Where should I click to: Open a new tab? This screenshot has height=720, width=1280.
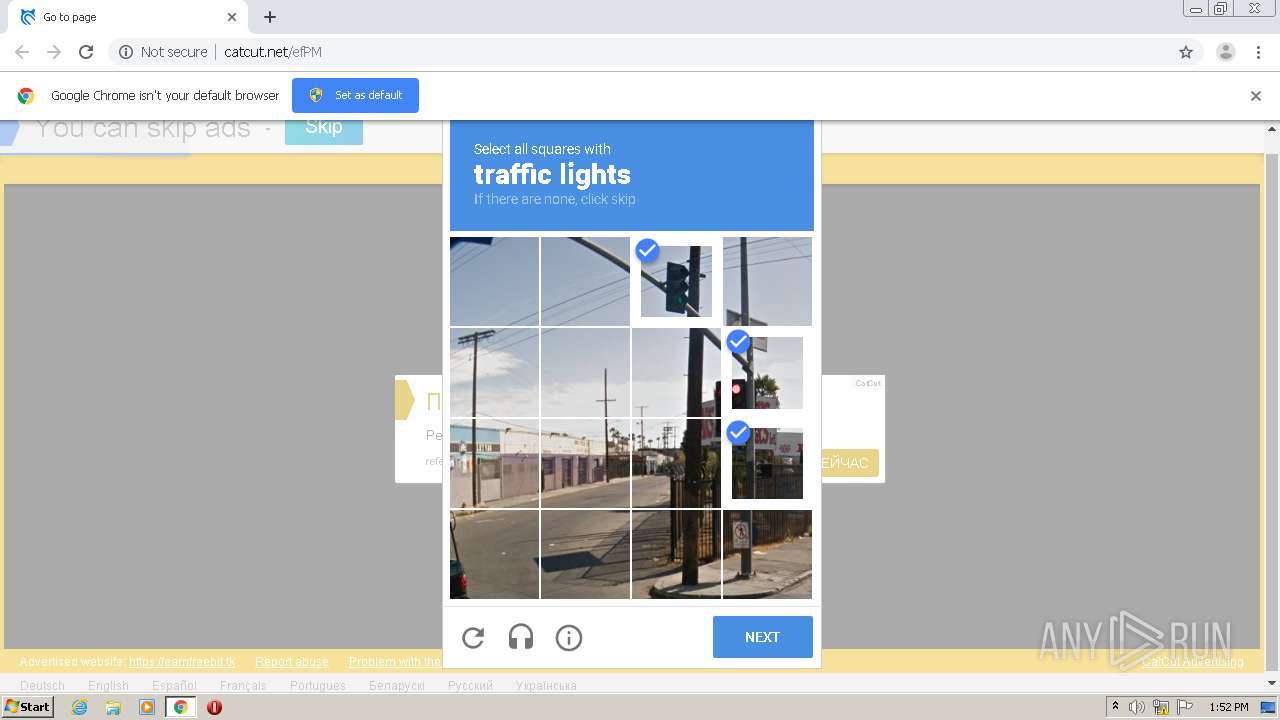pyautogui.click(x=270, y=17)
